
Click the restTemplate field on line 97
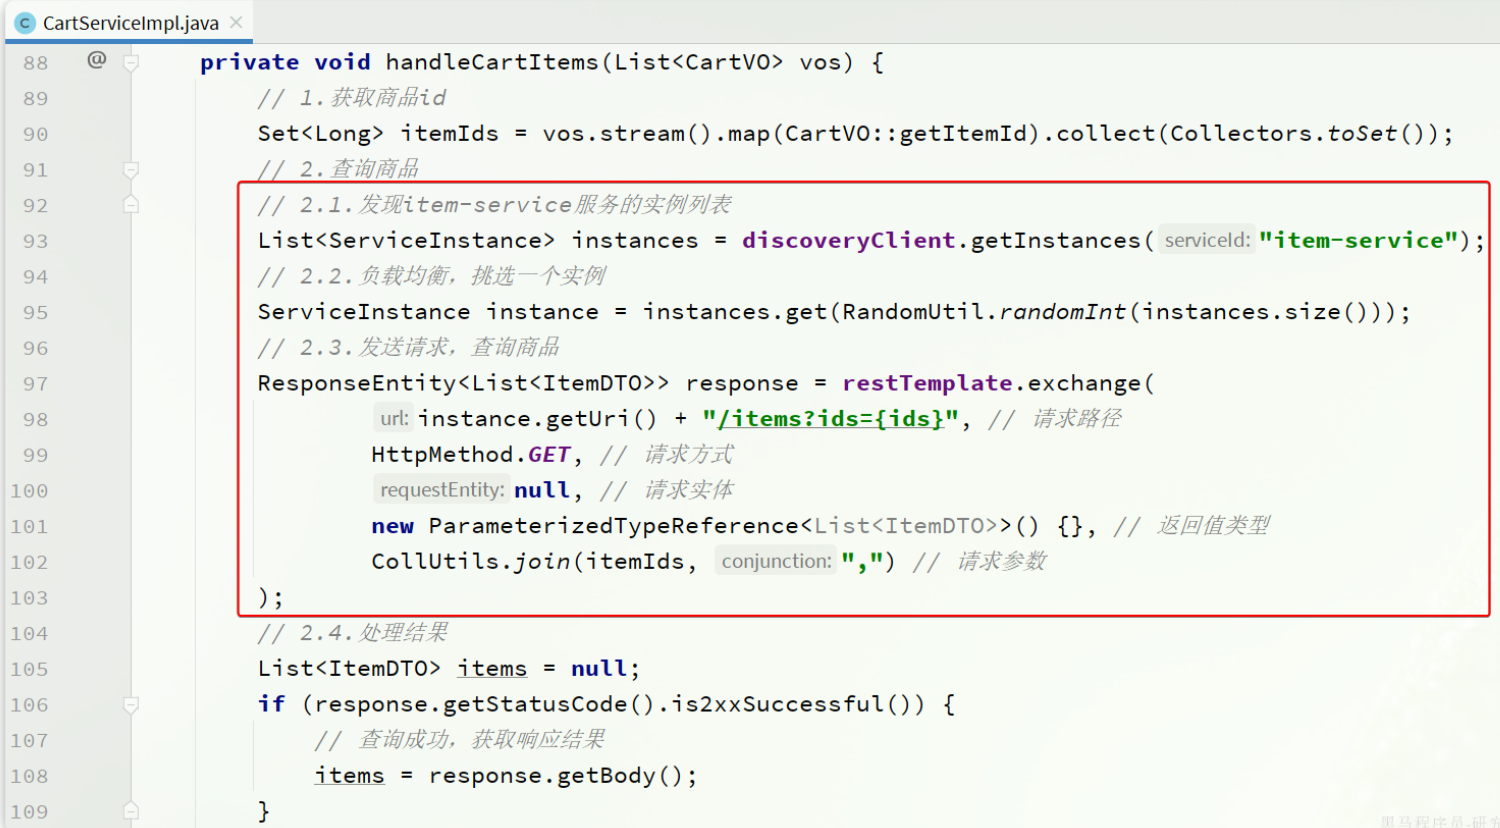point(926,384)
